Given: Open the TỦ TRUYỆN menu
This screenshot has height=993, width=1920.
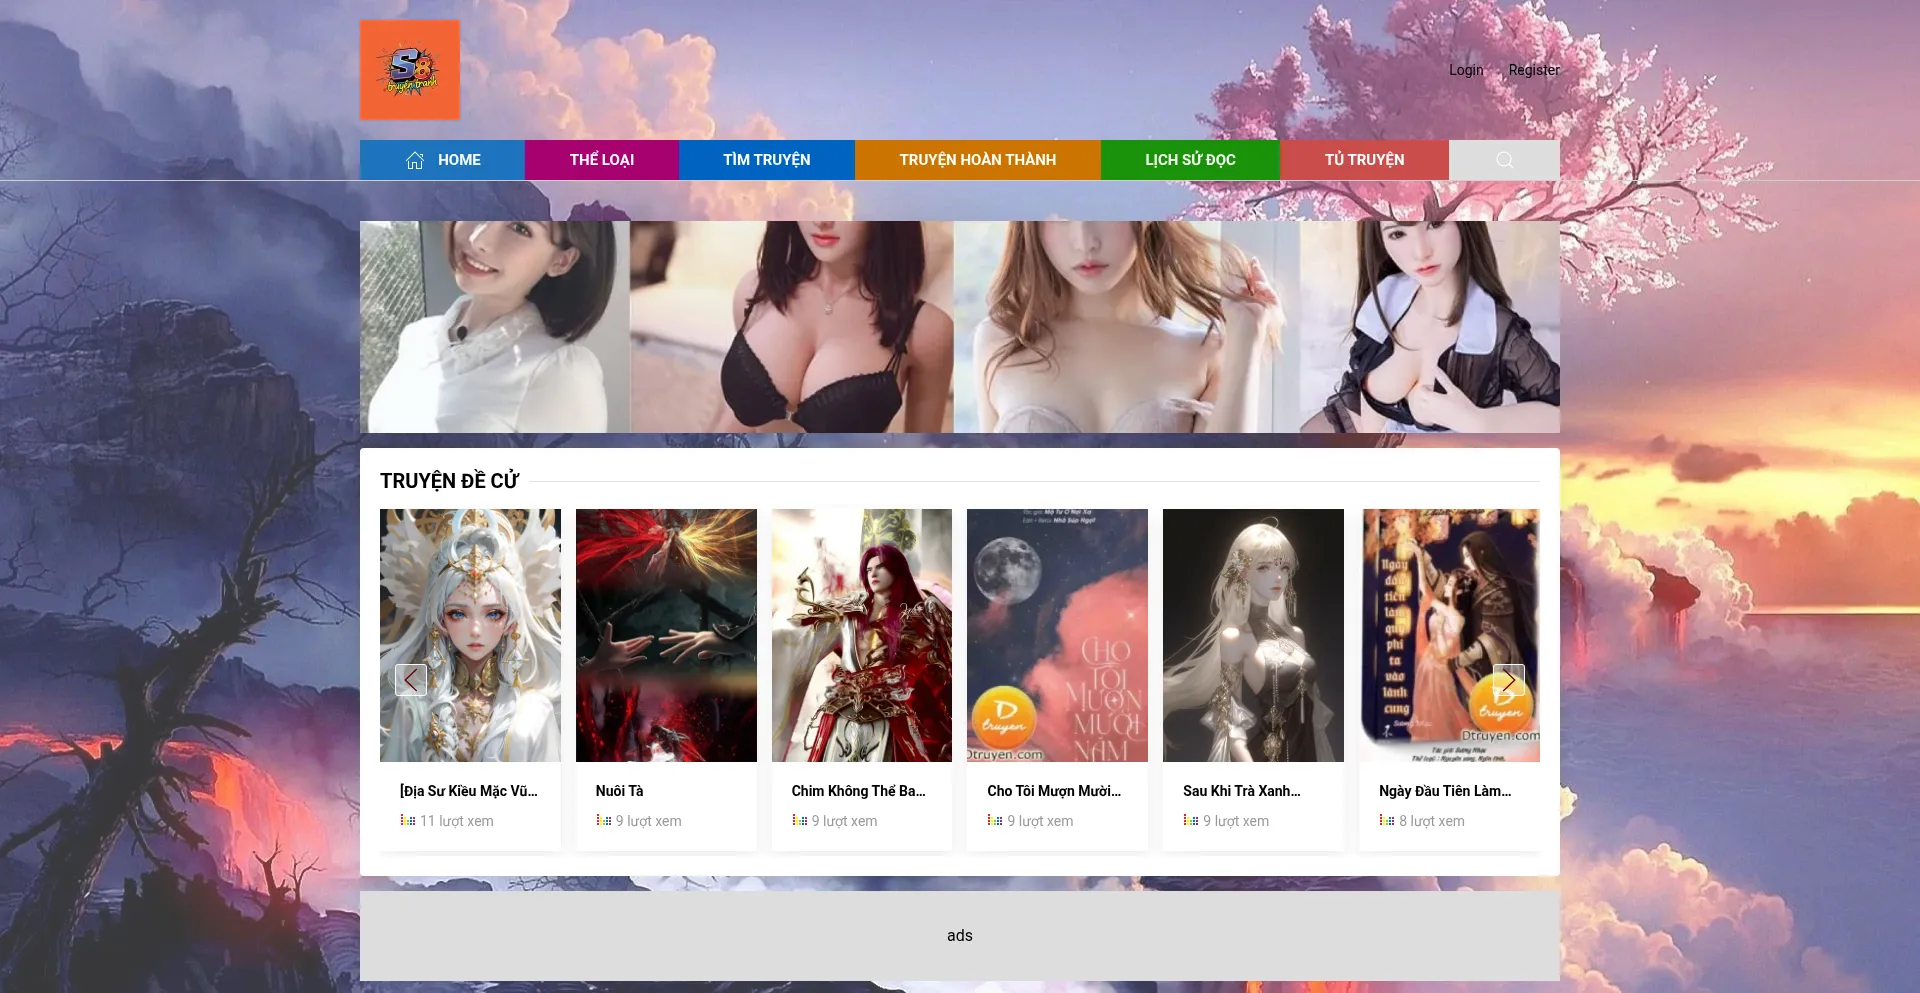Looking at the screenshot, I should 1364,160.
